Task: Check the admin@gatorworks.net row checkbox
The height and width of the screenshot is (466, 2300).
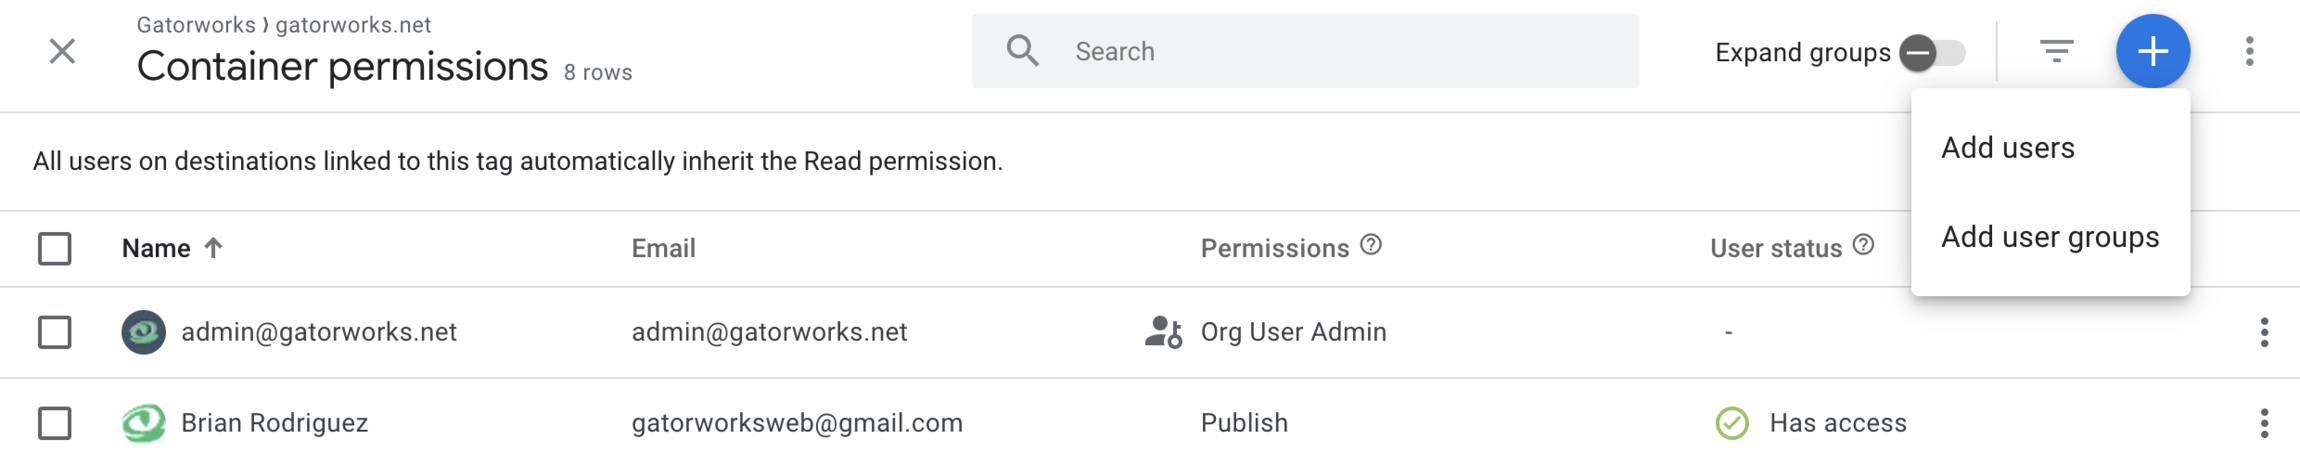Action: 55,332
